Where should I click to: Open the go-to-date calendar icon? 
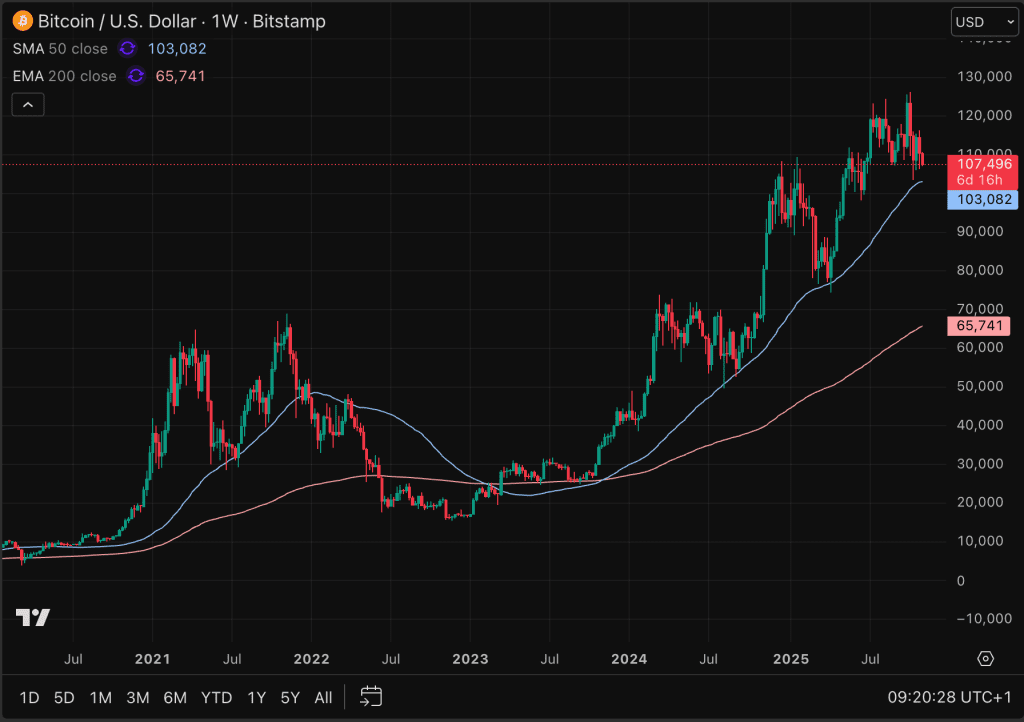[371, 697]
